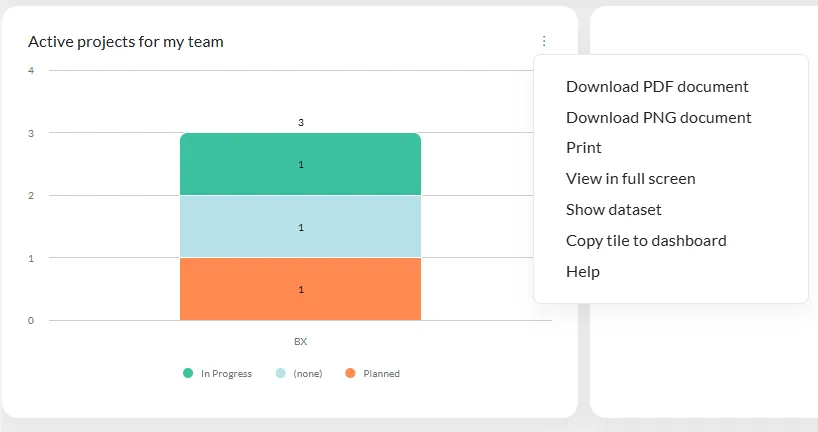The height and width of the screenshot is (432, 818).
Task: Choose Download PNG document option
Action: click(x=658, y=117)
